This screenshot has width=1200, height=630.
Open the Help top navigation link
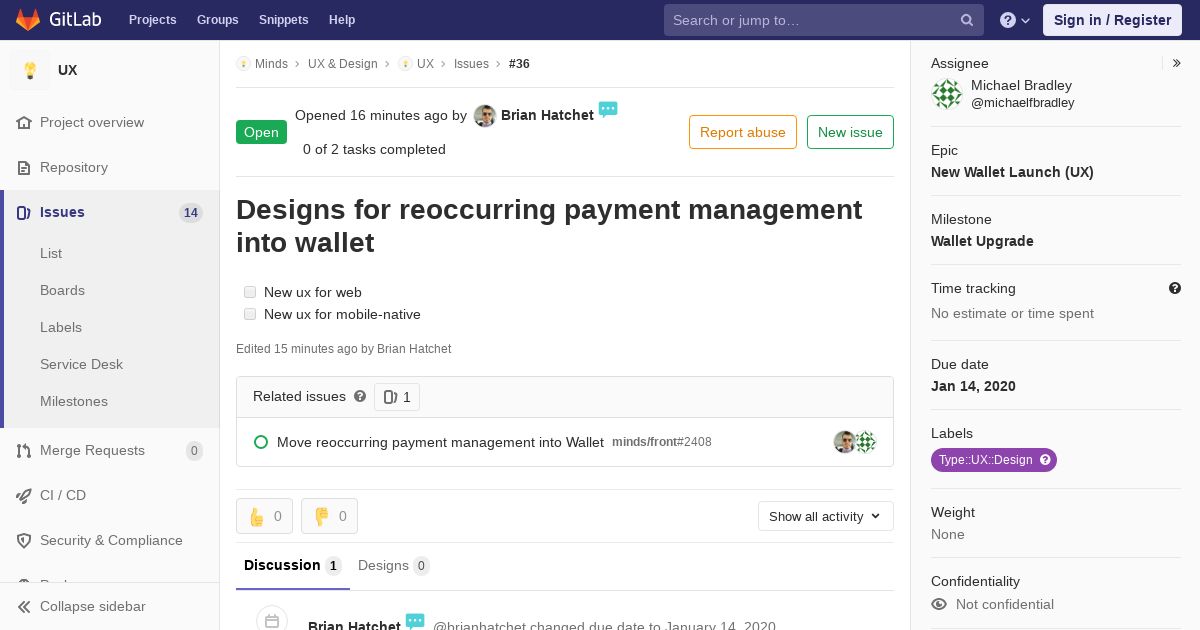[x=342, y=20]
